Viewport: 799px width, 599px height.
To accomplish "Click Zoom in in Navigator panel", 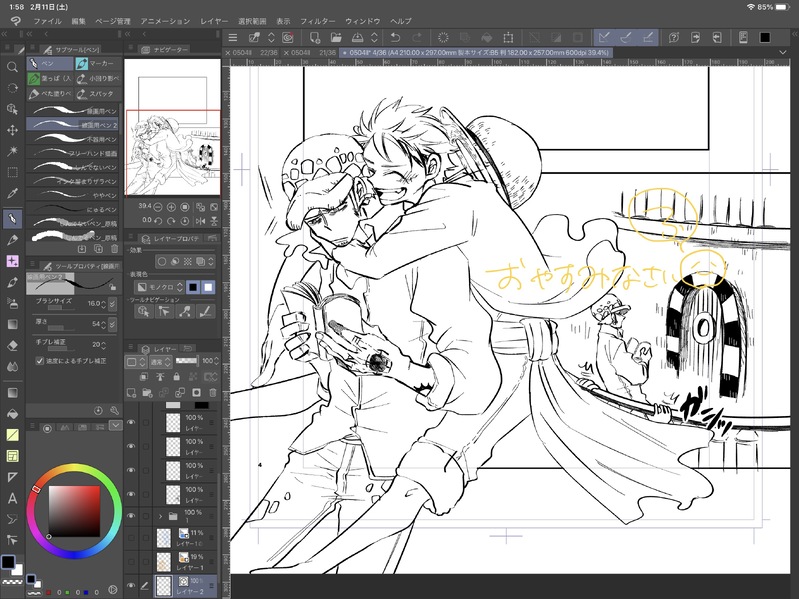I will [x=171, y=207].
